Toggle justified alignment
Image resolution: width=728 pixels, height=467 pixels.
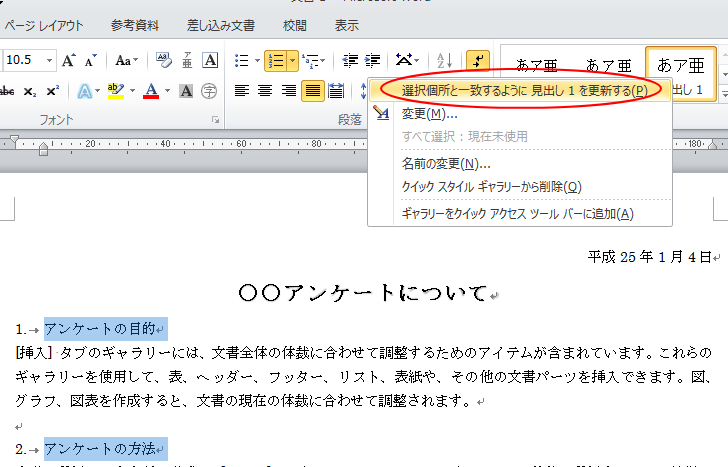point(312,91)
